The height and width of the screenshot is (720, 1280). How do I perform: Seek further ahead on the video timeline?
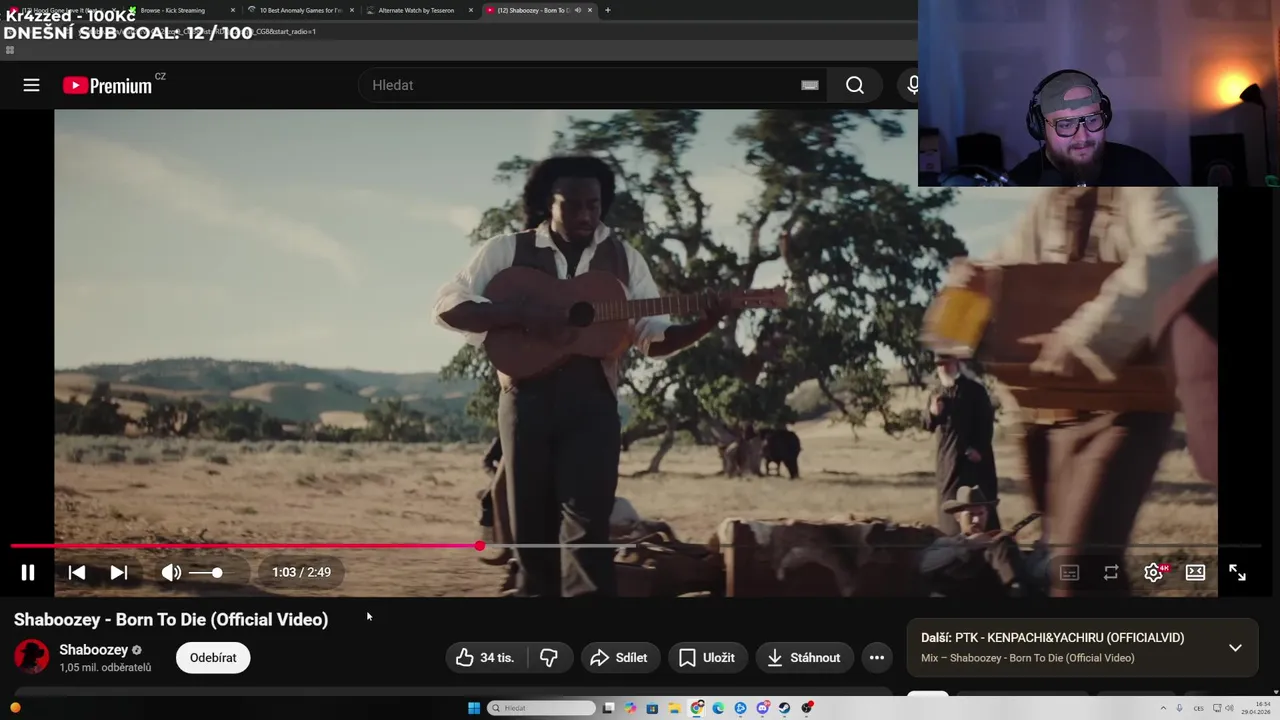coord(870,546)
